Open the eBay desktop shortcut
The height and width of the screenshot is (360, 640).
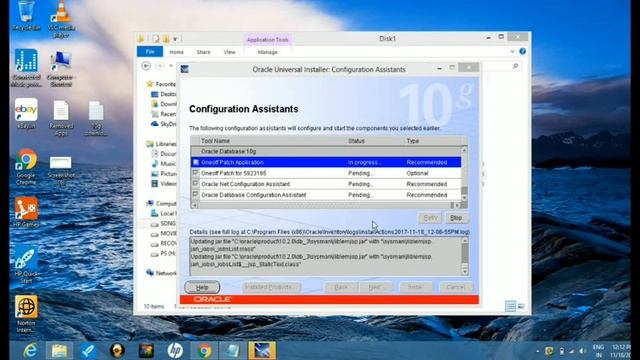pyautogui.click(x=26, y=113)
